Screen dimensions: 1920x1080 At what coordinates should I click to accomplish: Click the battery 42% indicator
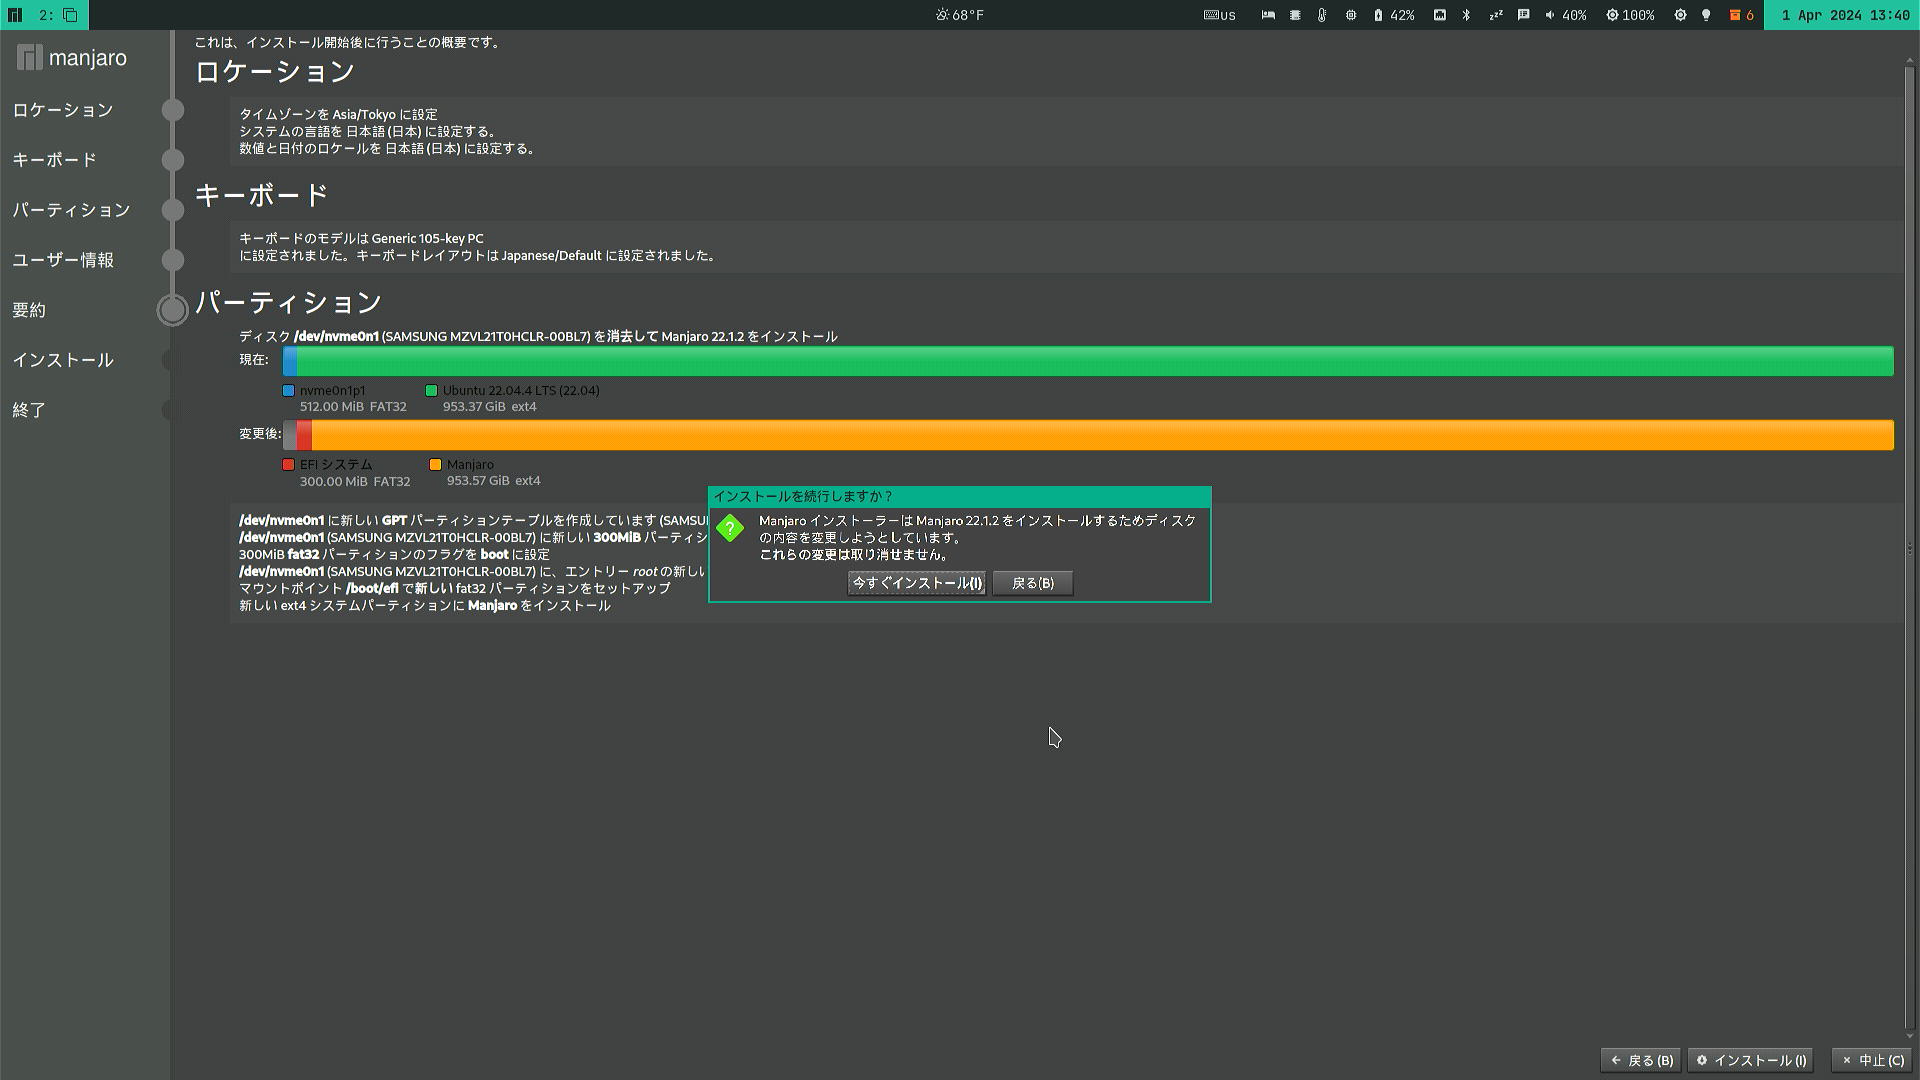pos(1394,15)
